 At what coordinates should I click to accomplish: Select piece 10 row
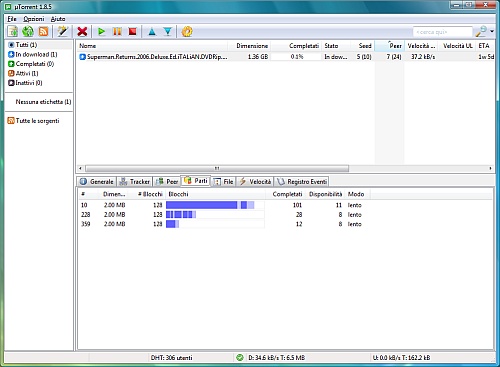pos(285,205)
